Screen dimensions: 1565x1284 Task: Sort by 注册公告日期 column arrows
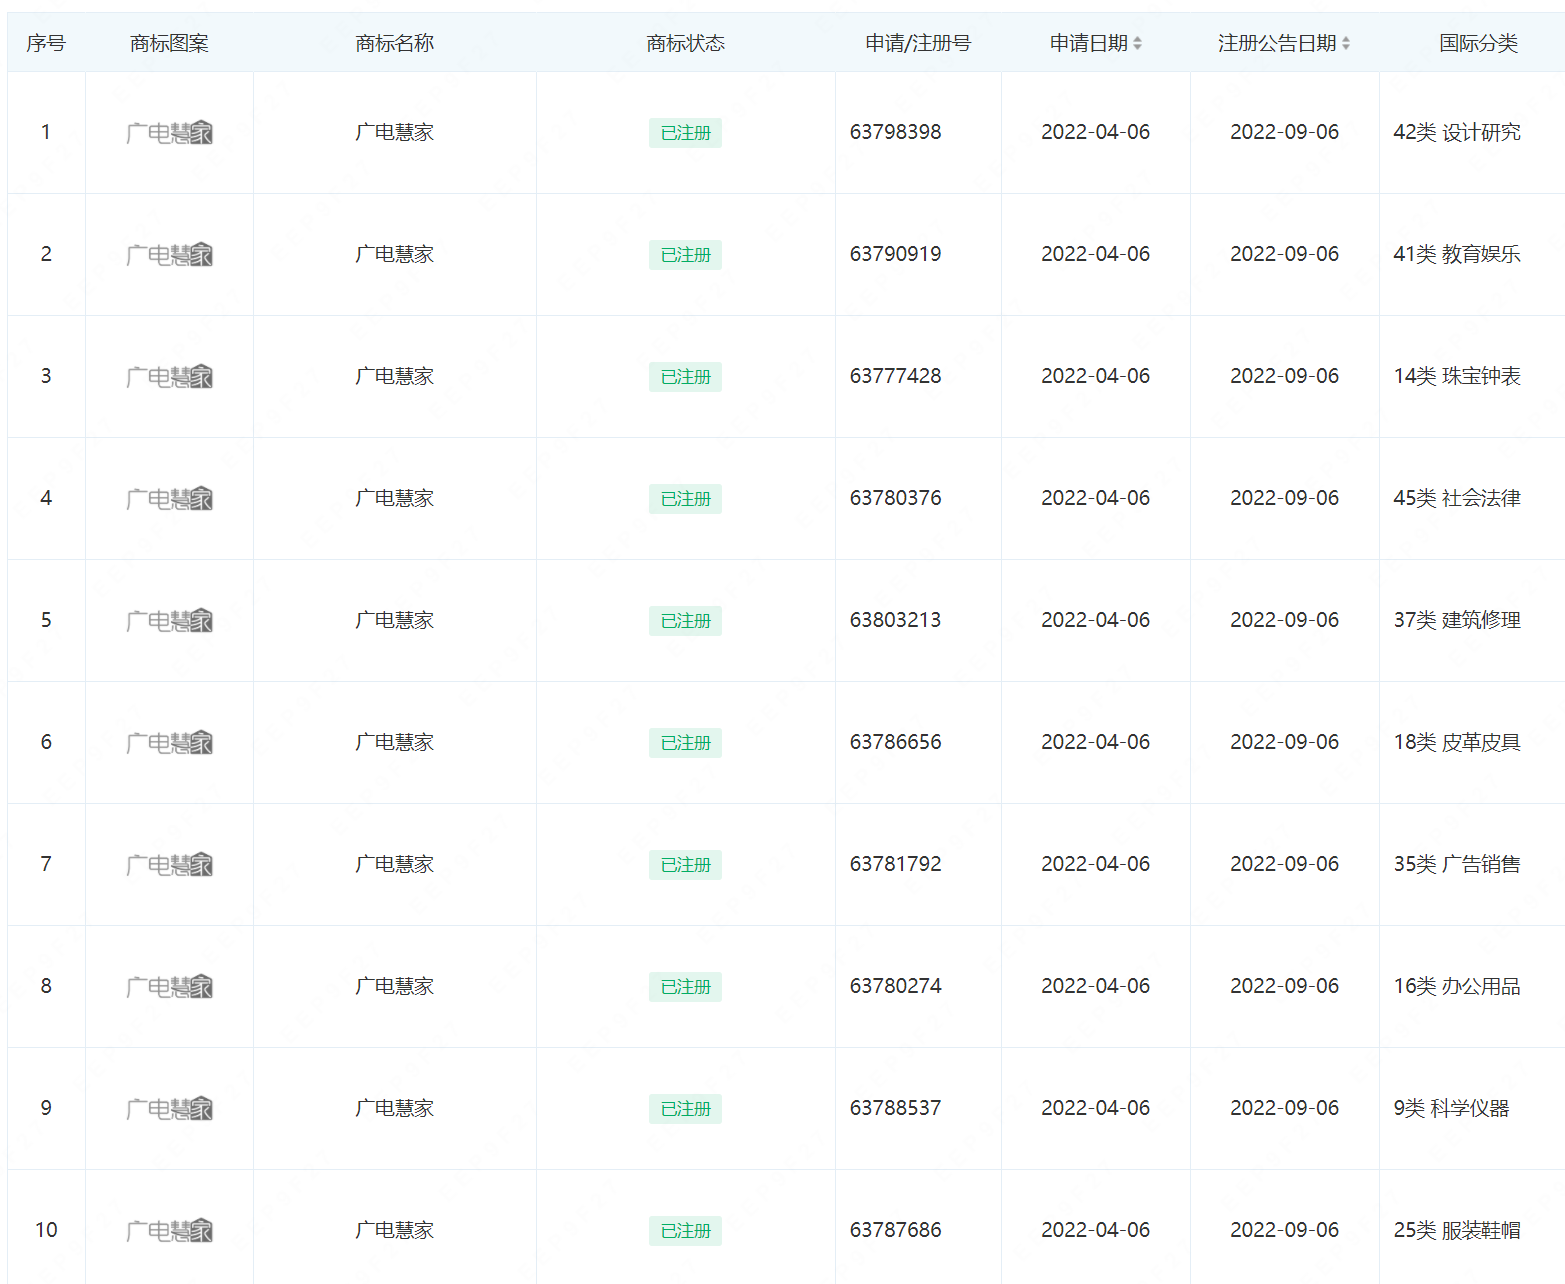click(x=1346, y=43)
